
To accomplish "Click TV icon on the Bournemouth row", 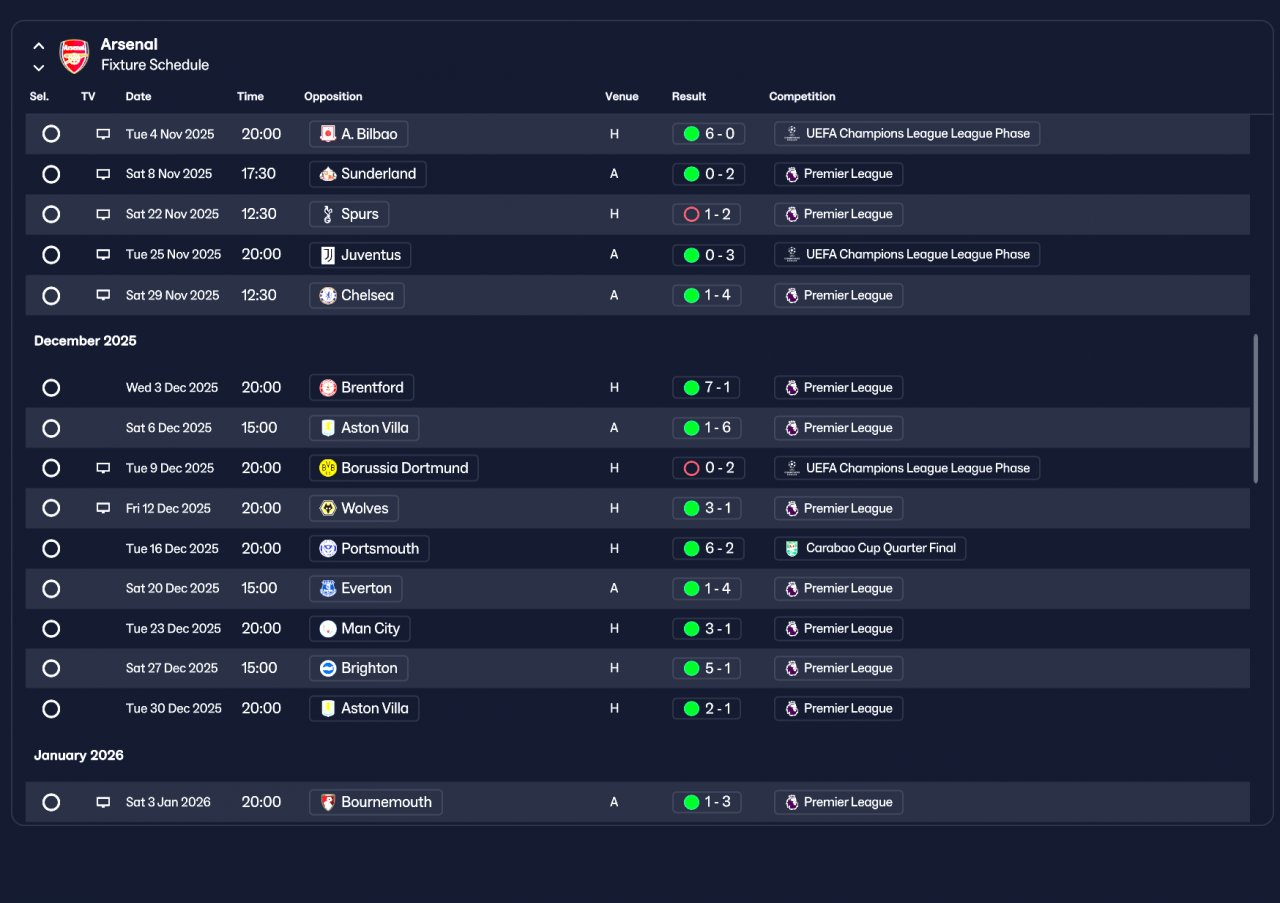I will pyautogui.click(x=103, y=802).
